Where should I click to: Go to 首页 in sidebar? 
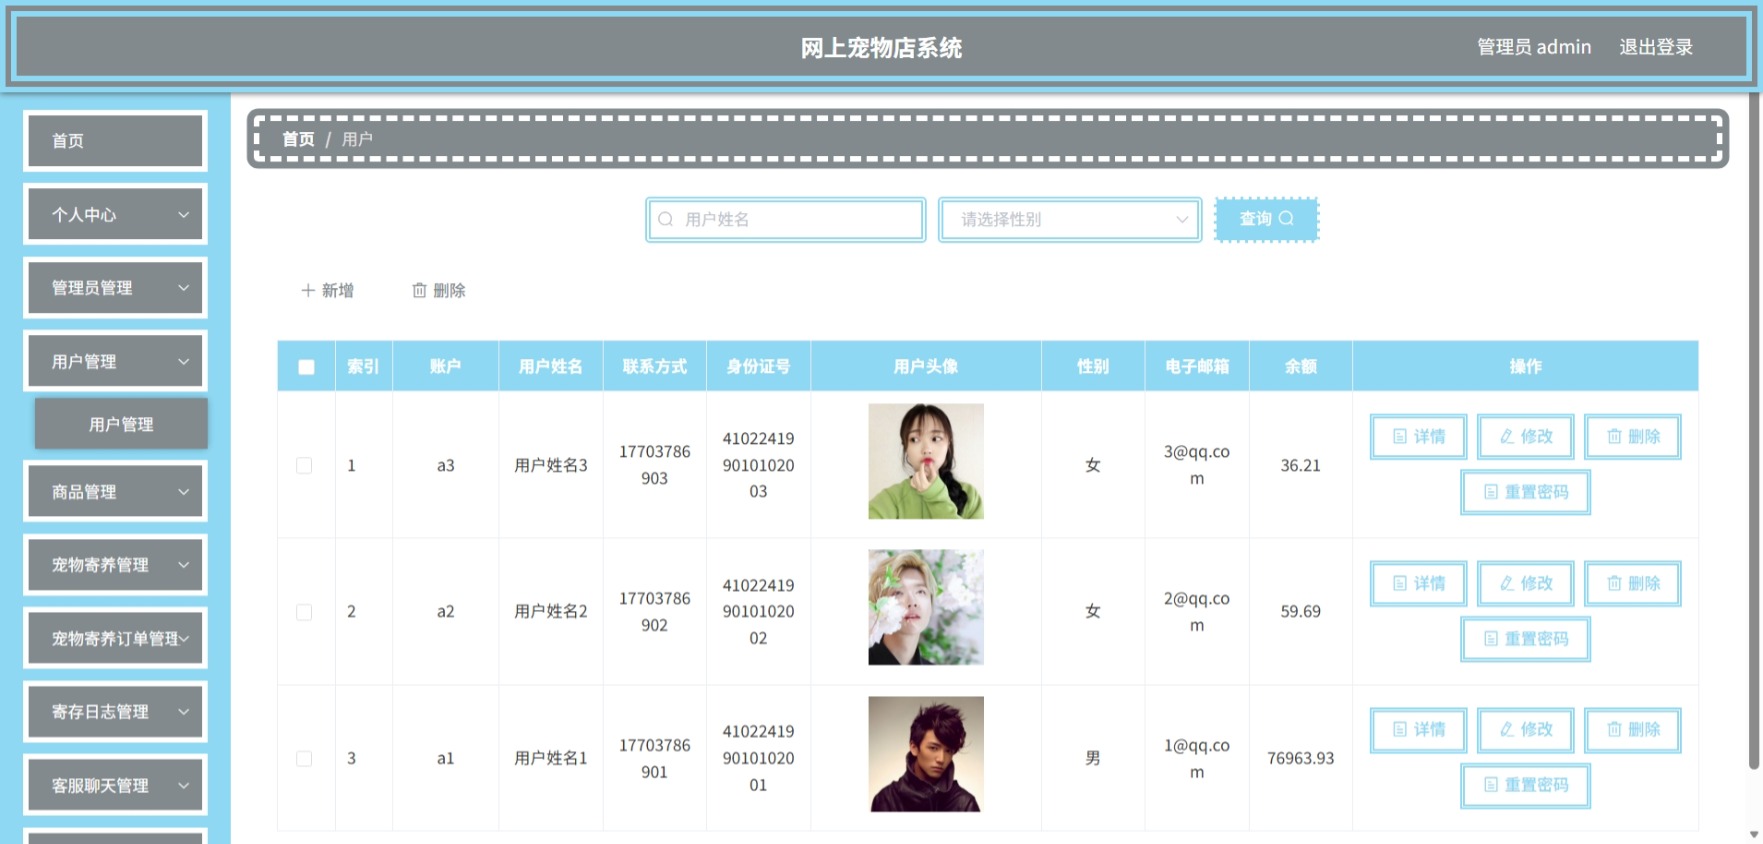115,141
